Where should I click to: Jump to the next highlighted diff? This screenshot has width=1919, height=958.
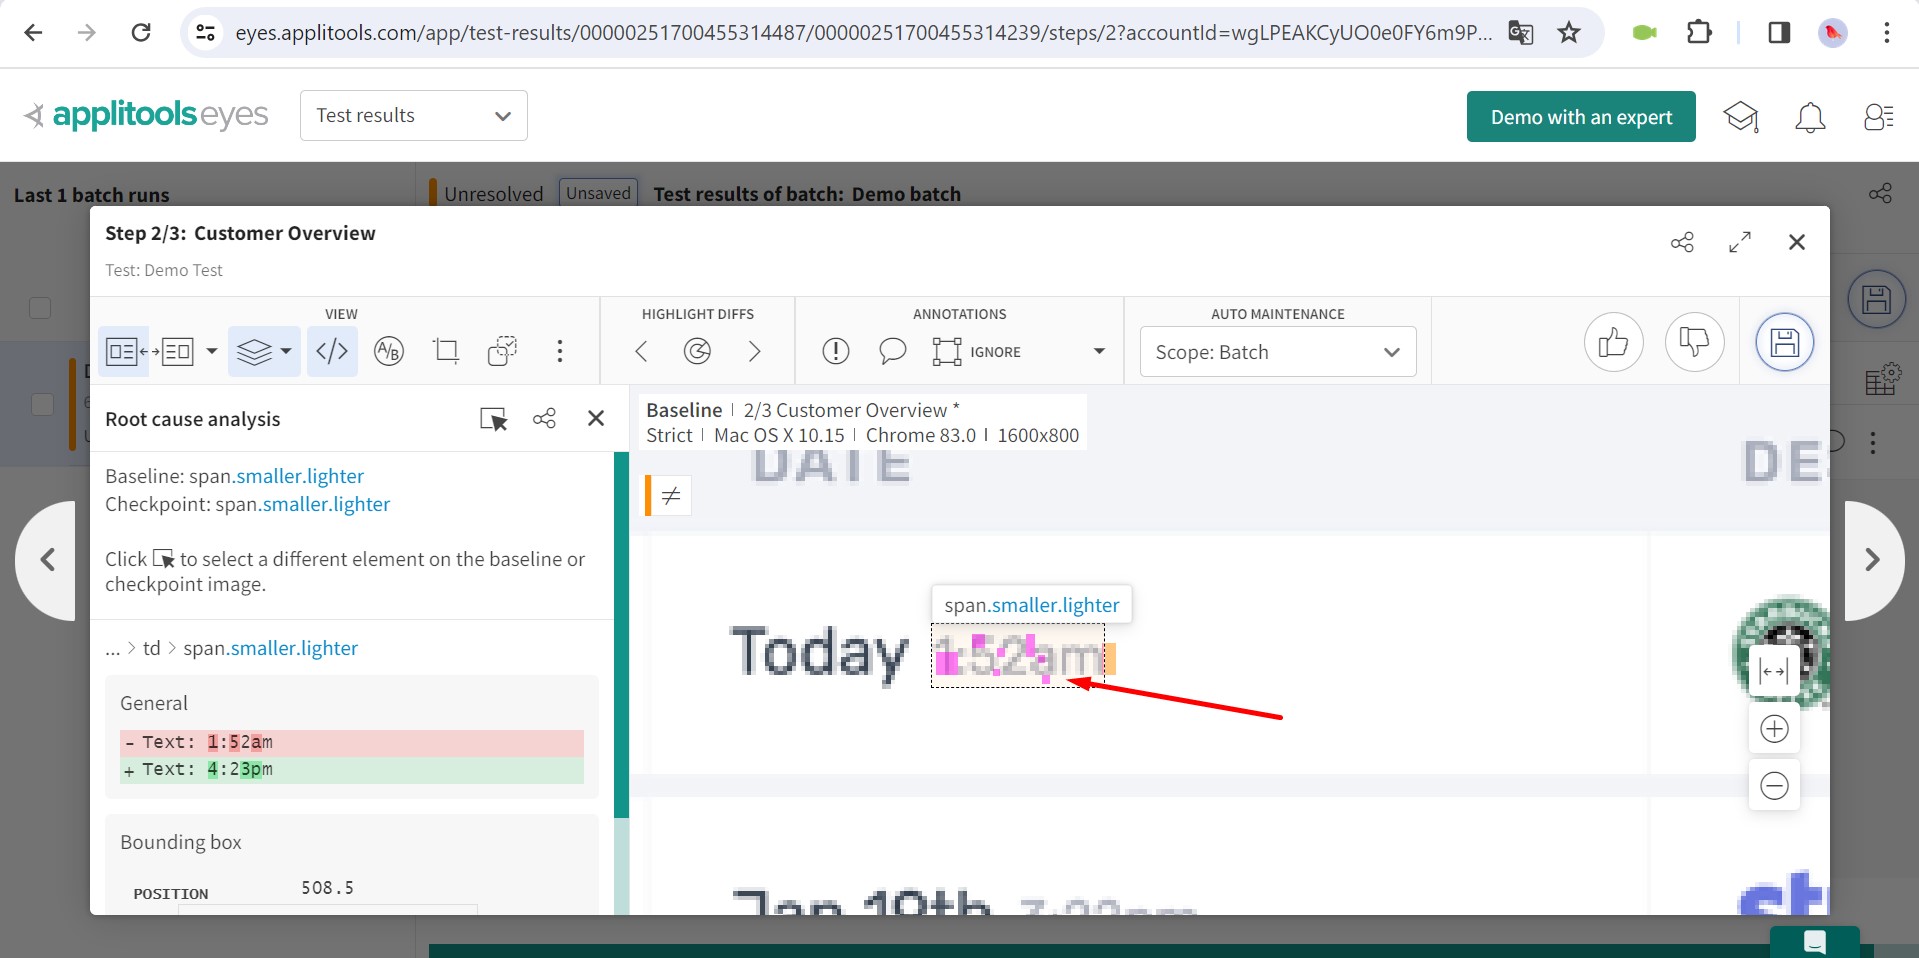point(754,351)
